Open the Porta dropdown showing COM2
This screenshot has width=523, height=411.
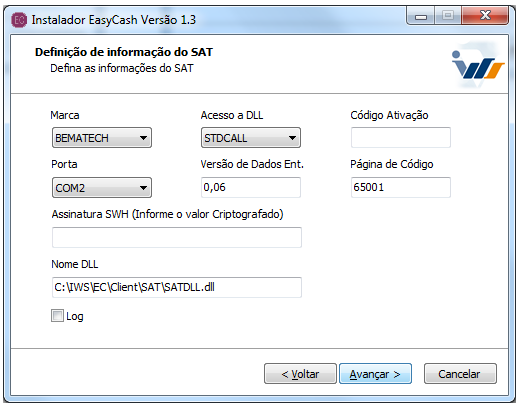point(102,187)
